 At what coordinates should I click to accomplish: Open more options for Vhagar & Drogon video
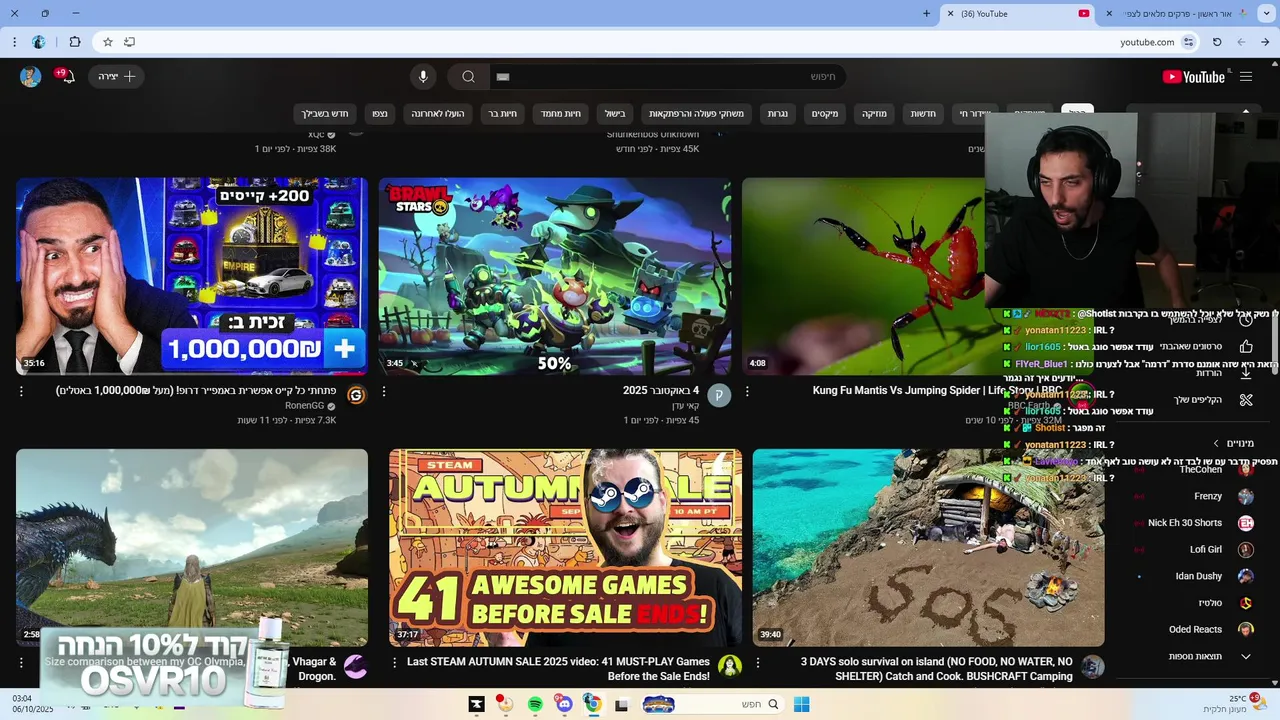point(21,663)
